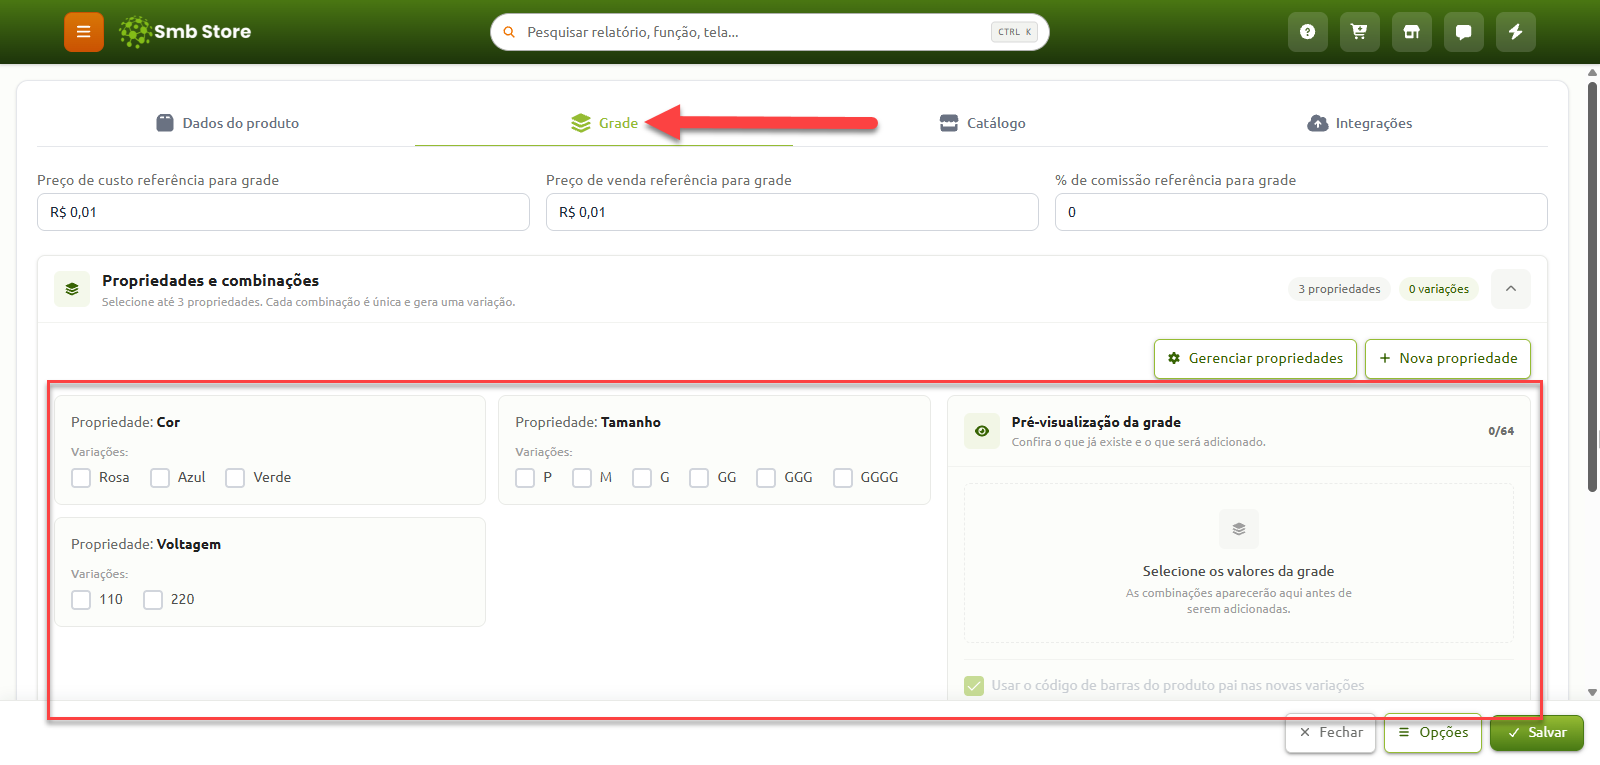
Task: Edit the % de comissão field
Action: tap(1301, 212)
